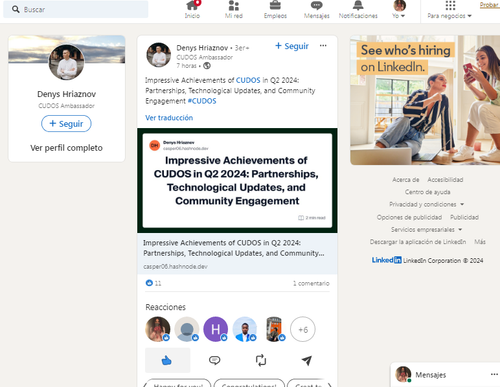The width and height of the screenshot is (500, 387).
Task: Open the See who's hiring ad
Action: 425,100
